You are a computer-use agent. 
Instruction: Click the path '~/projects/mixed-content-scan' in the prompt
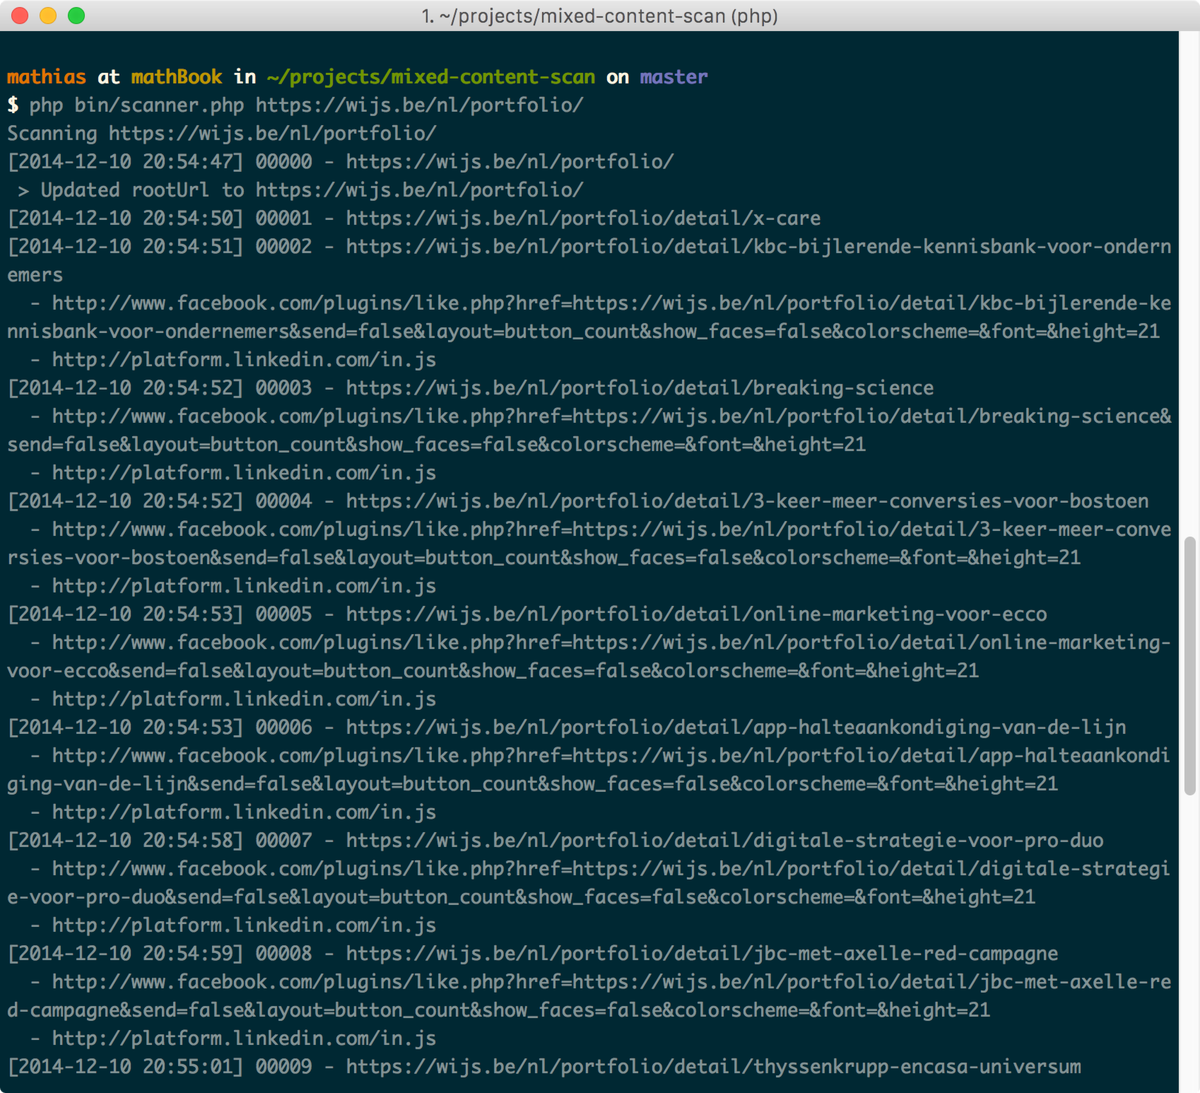tap(431, 77)
